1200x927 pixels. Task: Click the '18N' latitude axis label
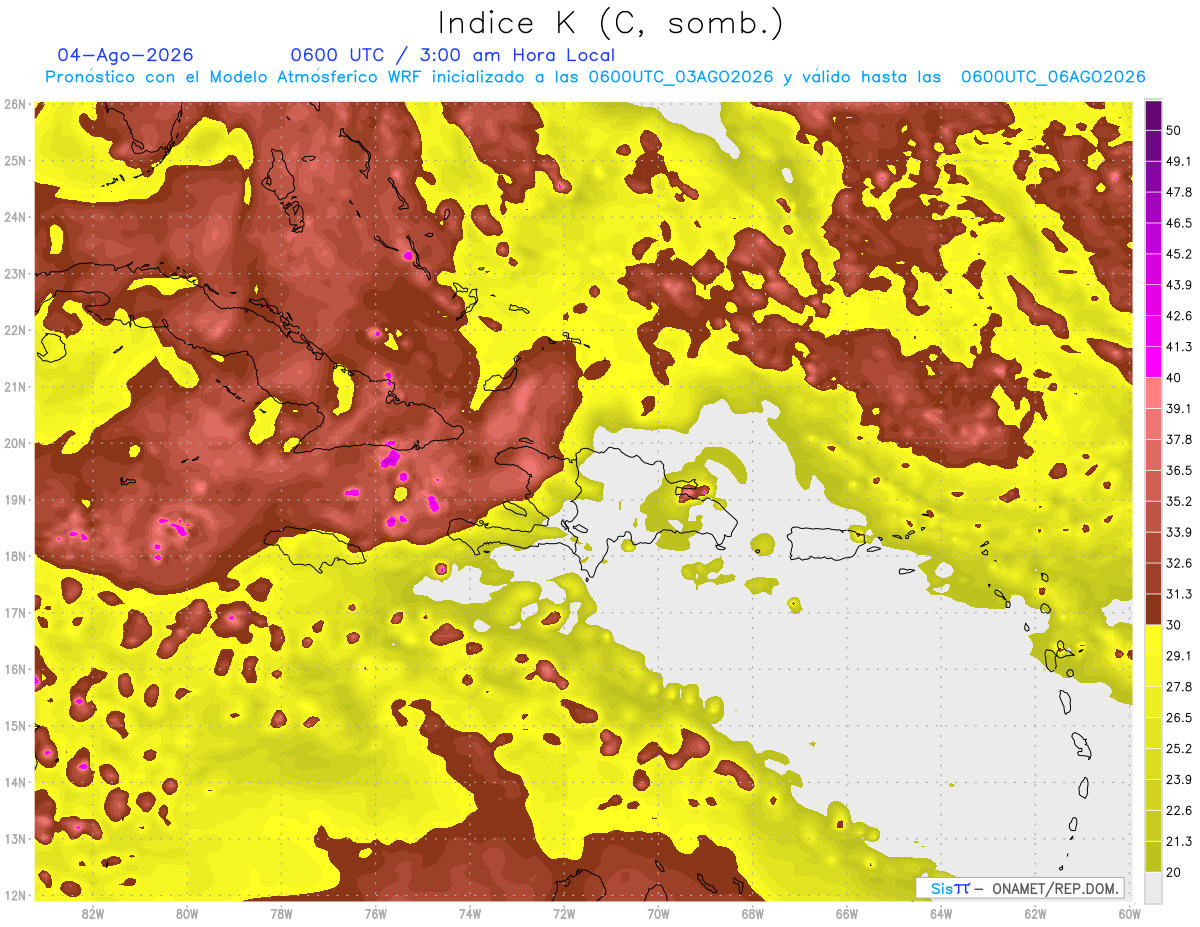click(15, 556)
